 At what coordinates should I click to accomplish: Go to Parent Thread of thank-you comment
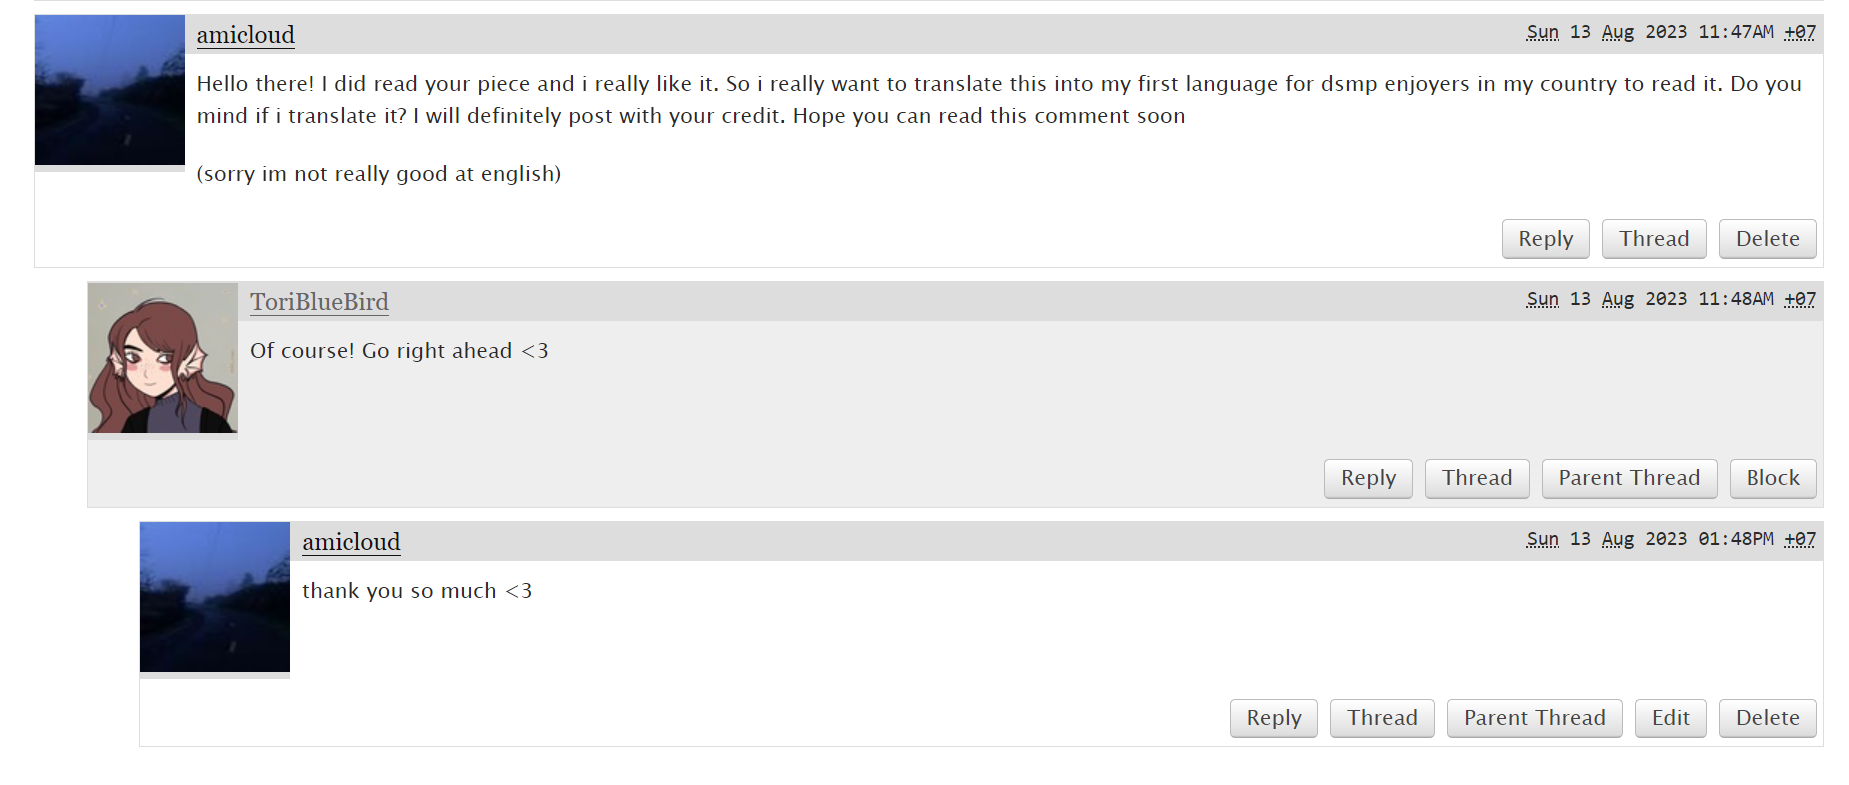[x=1535, y=718]
